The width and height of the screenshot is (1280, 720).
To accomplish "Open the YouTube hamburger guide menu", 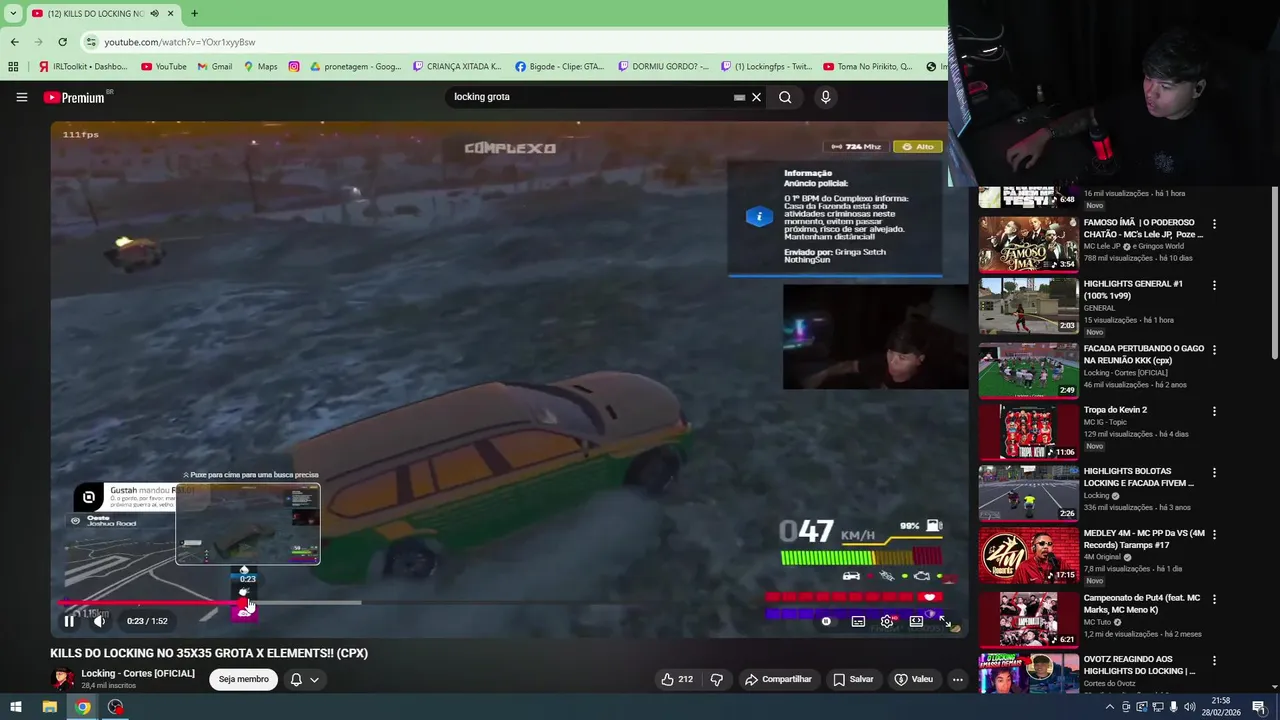I will [21, 97].
